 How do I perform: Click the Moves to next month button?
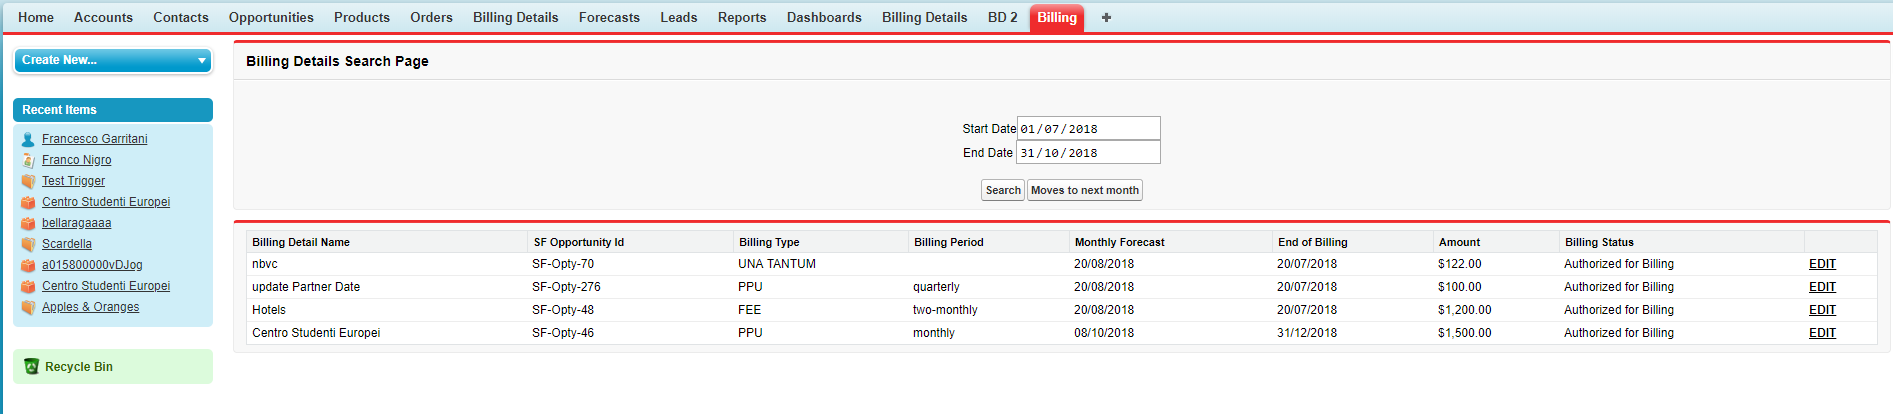(x=1084, y=190)
